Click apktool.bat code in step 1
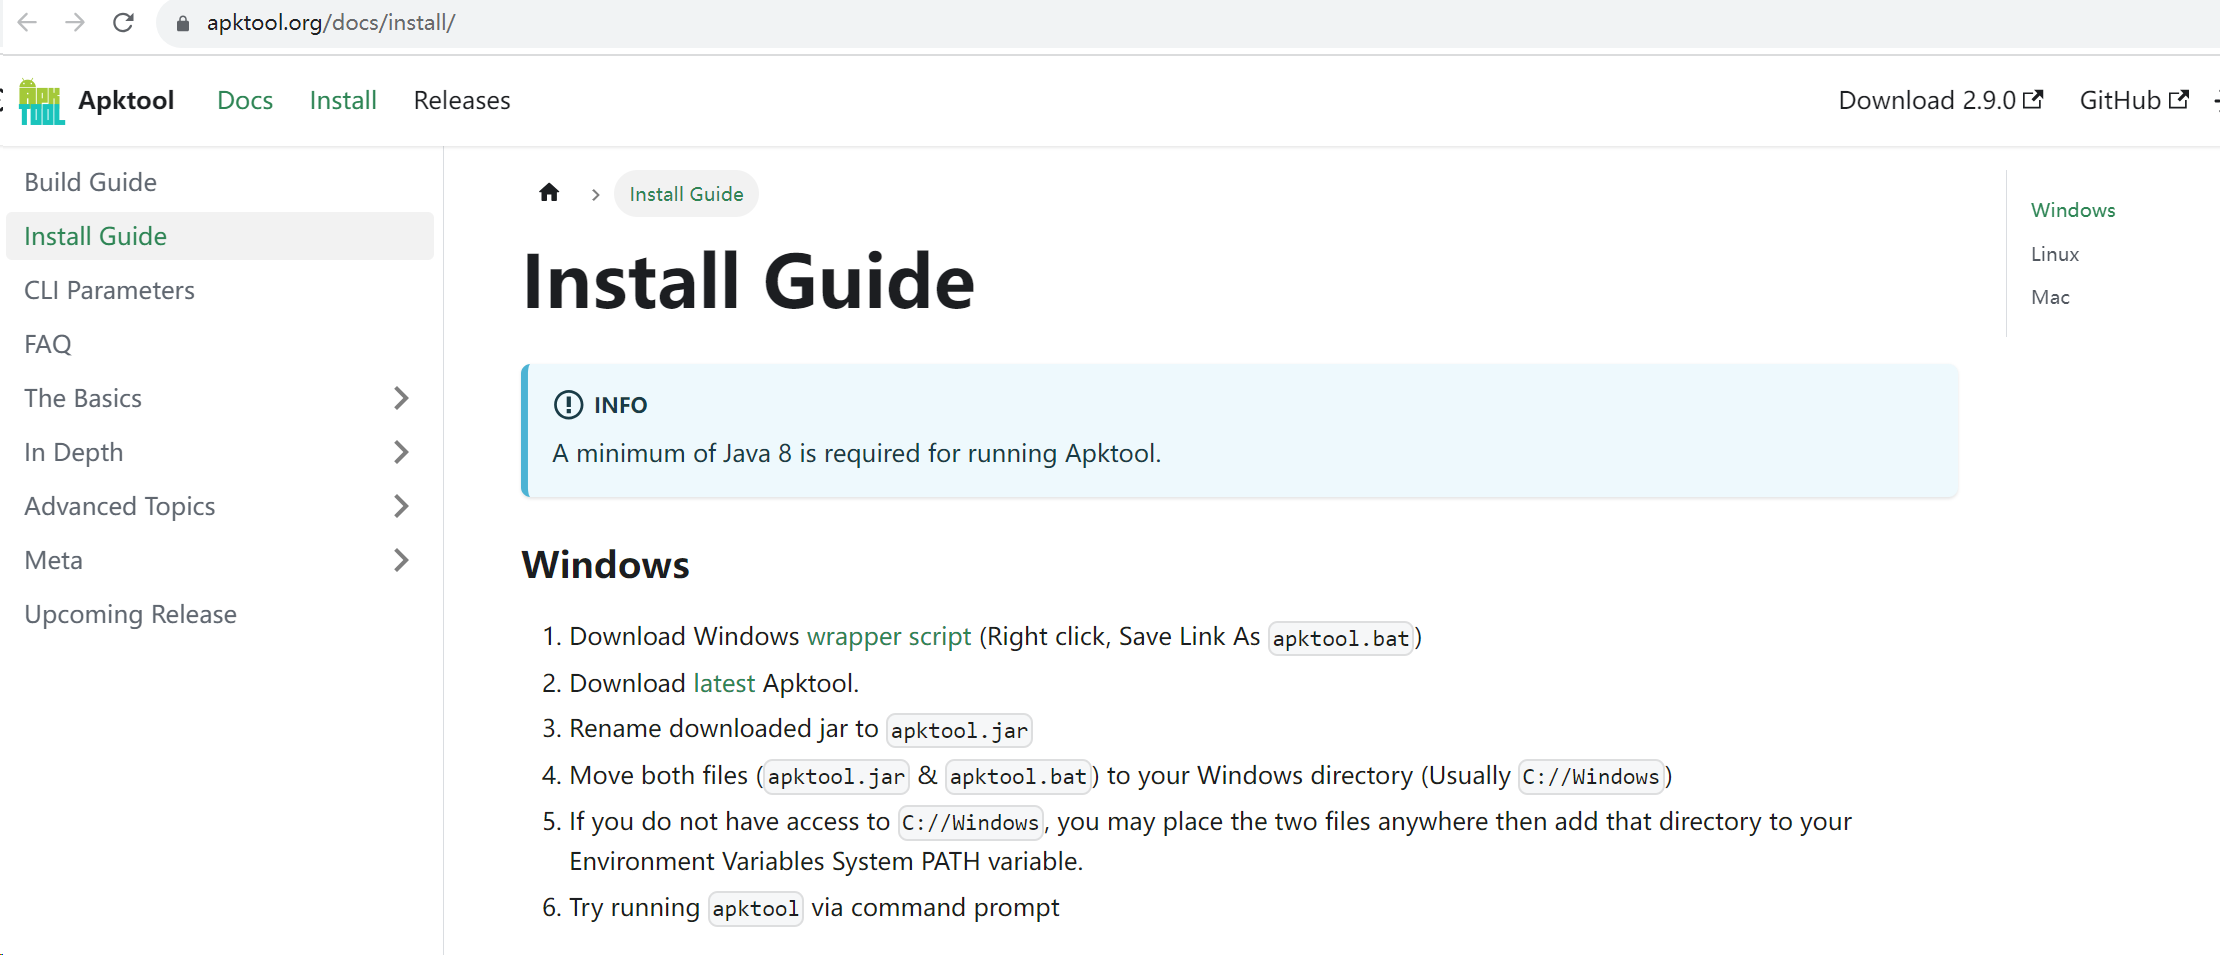Image resolution: width=2220 pixels, height=955 pixels. coord(1341,638)
